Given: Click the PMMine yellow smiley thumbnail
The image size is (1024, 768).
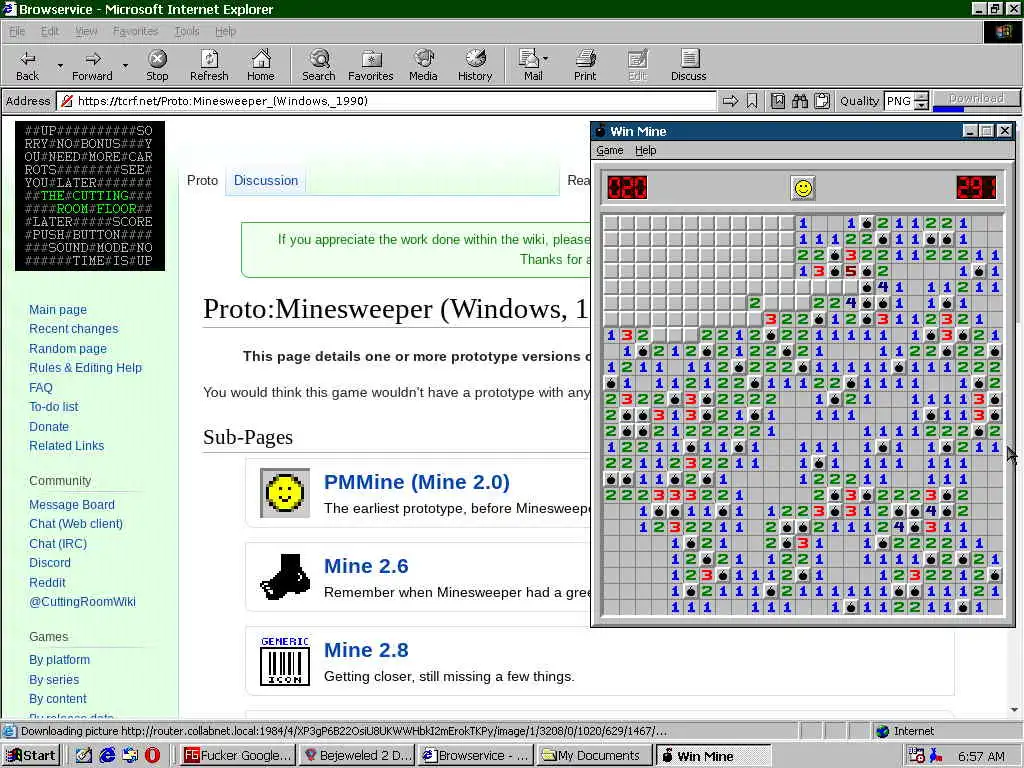Looking at the screenshot, I should point(285,492).
